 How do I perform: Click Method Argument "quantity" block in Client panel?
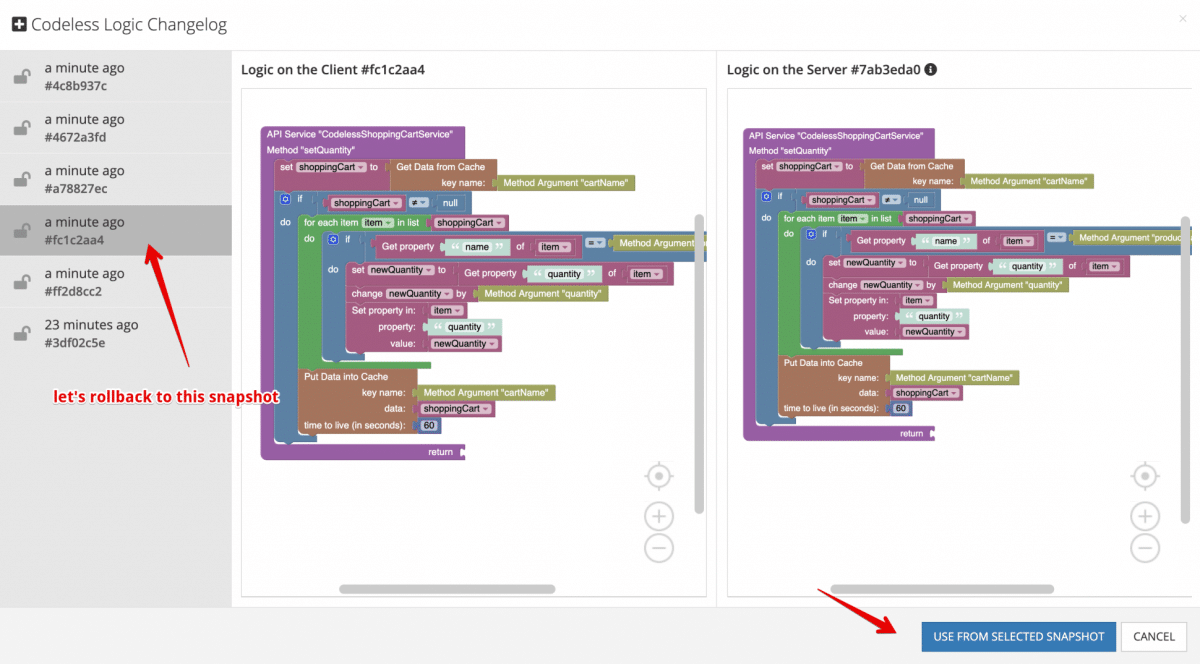pyautogui.click(x=544, y=294)
